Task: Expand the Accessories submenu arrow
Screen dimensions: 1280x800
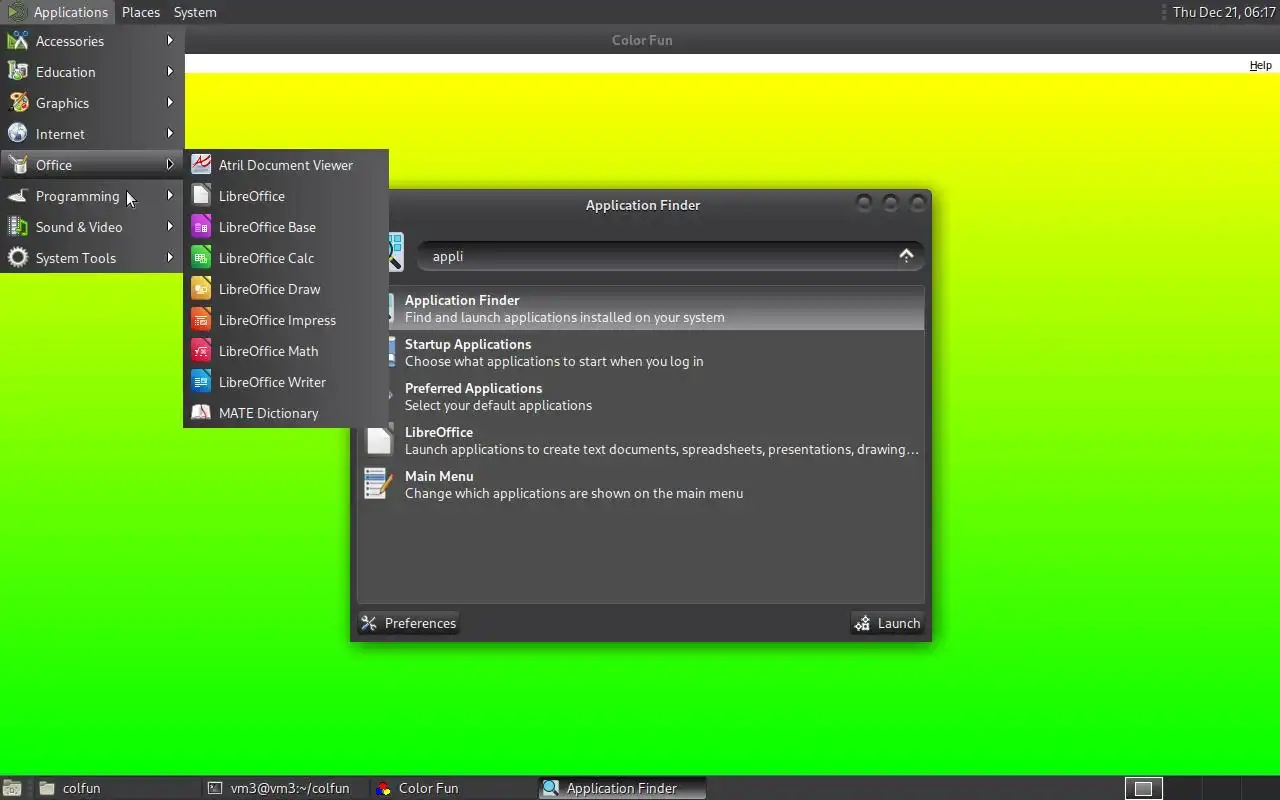Action: point(170,41)
